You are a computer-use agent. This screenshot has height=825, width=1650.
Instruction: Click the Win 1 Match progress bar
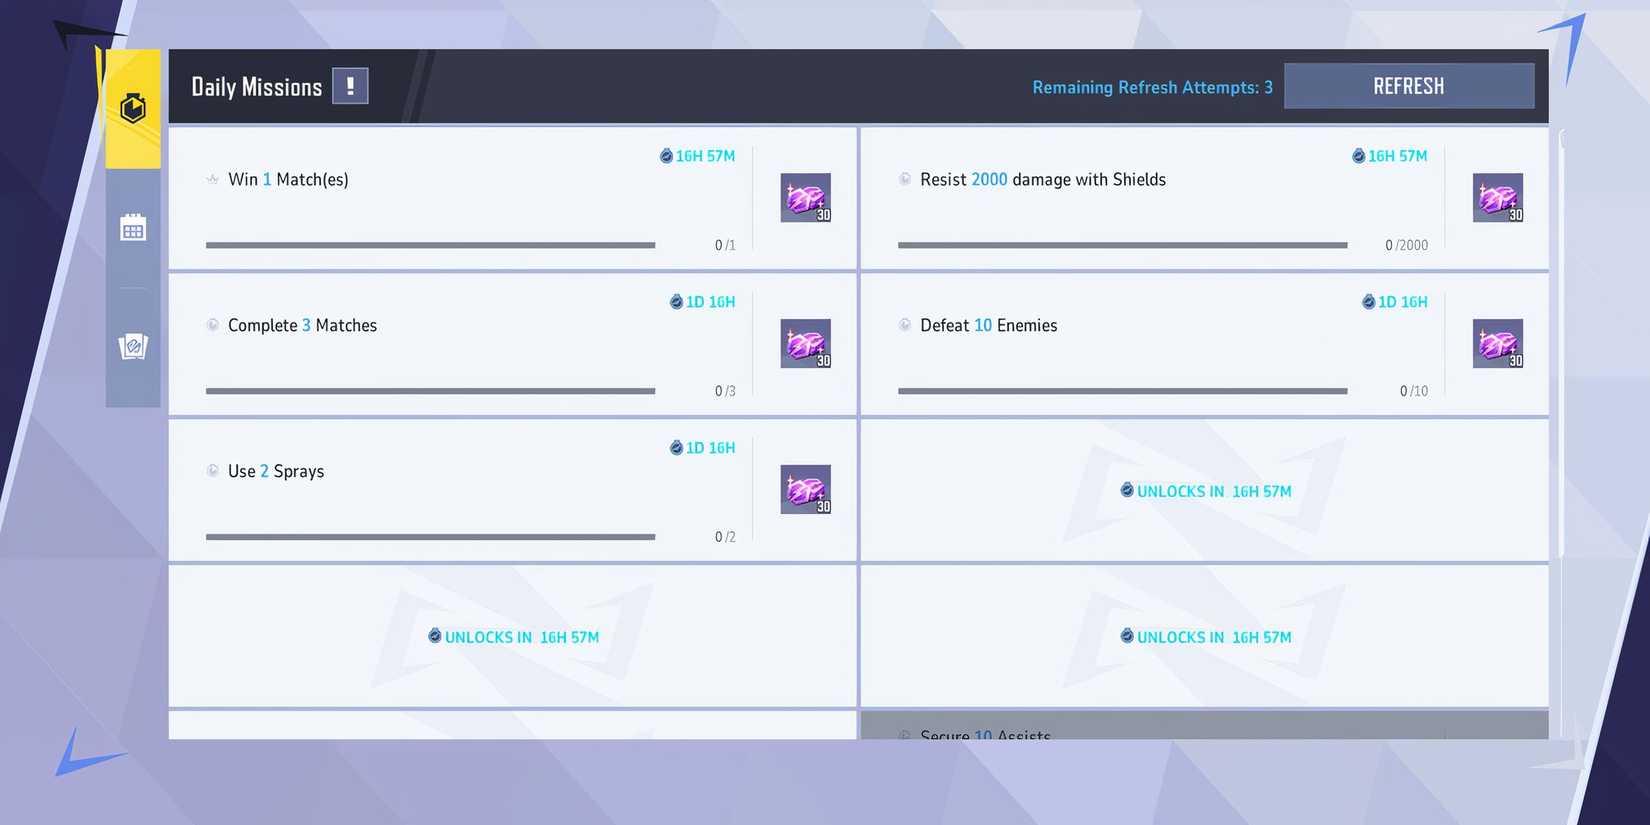point(430,245)
